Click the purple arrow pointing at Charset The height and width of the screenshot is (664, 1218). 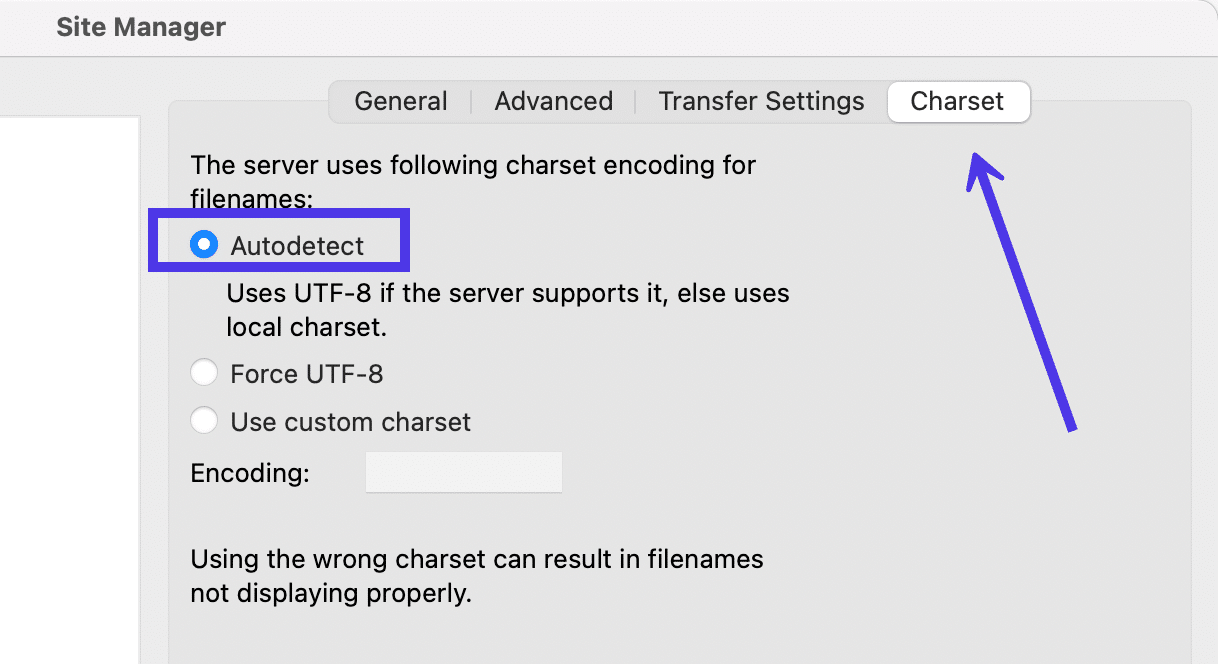[x=1020, y=290]
